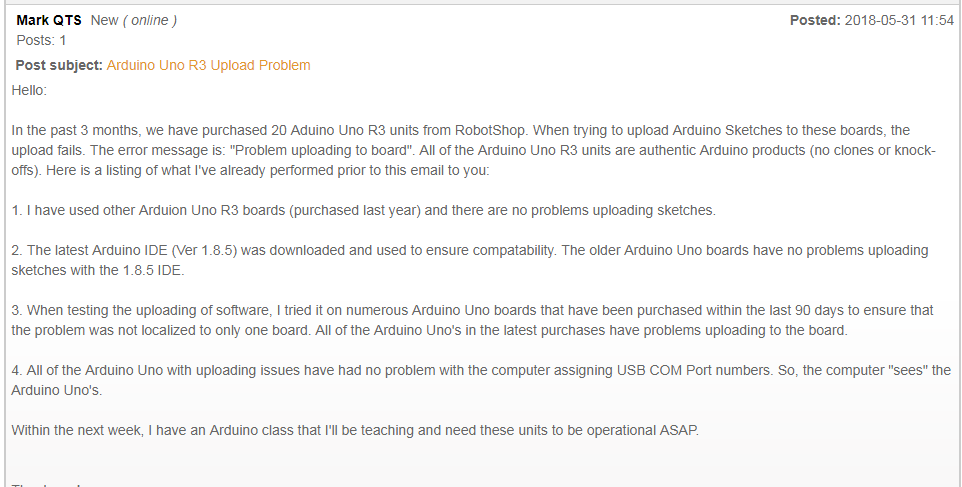Click list item 1 about other boards
This screenshot has width=962, height=487.
click(363, 210)
